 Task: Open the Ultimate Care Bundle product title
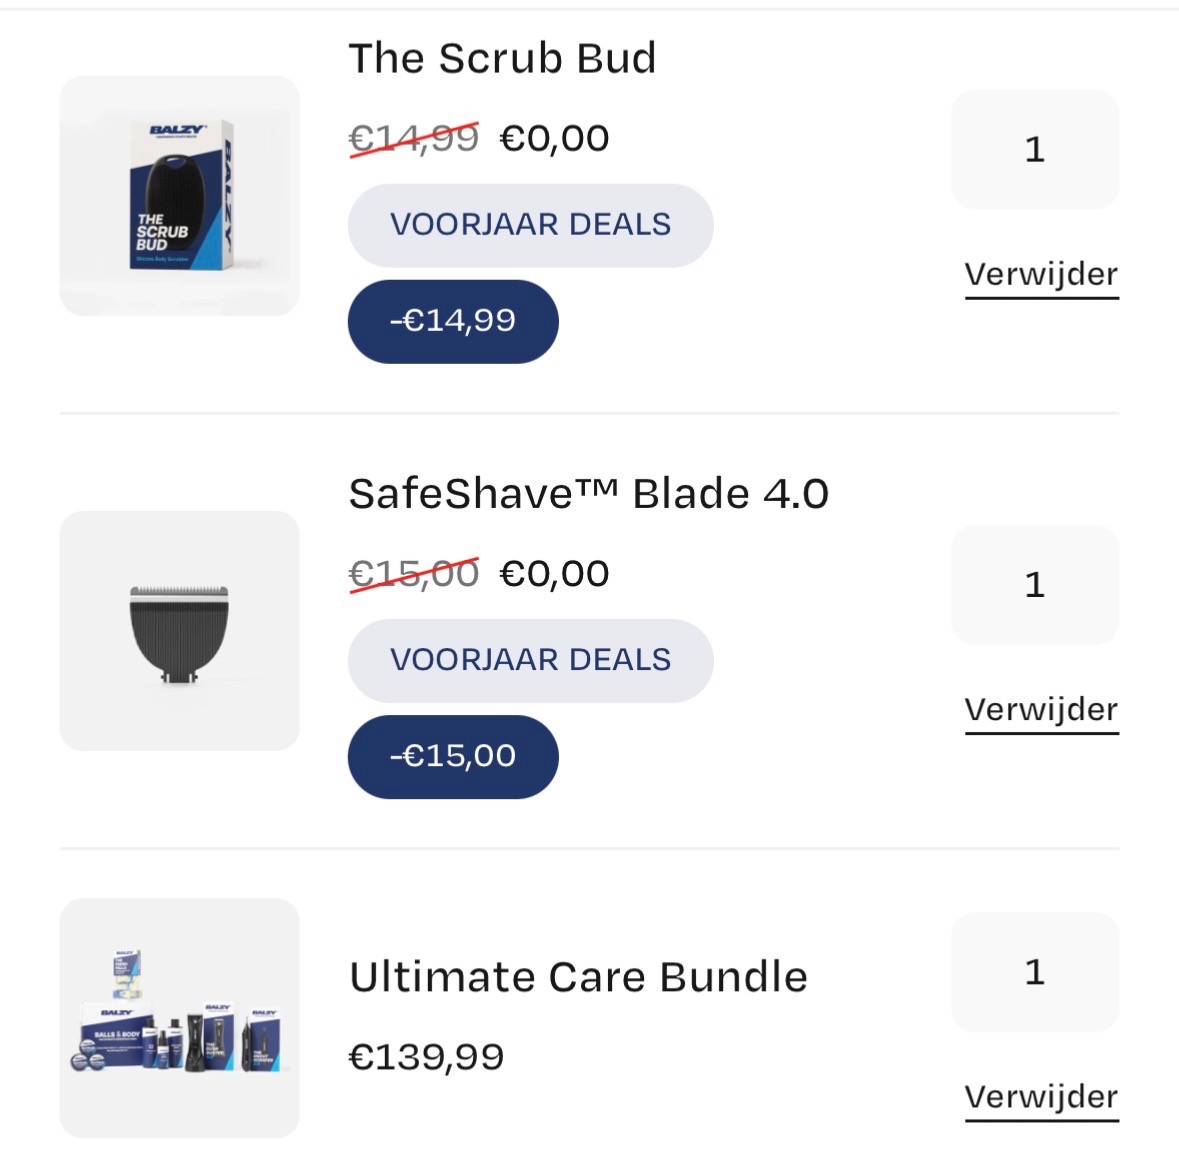578,976
